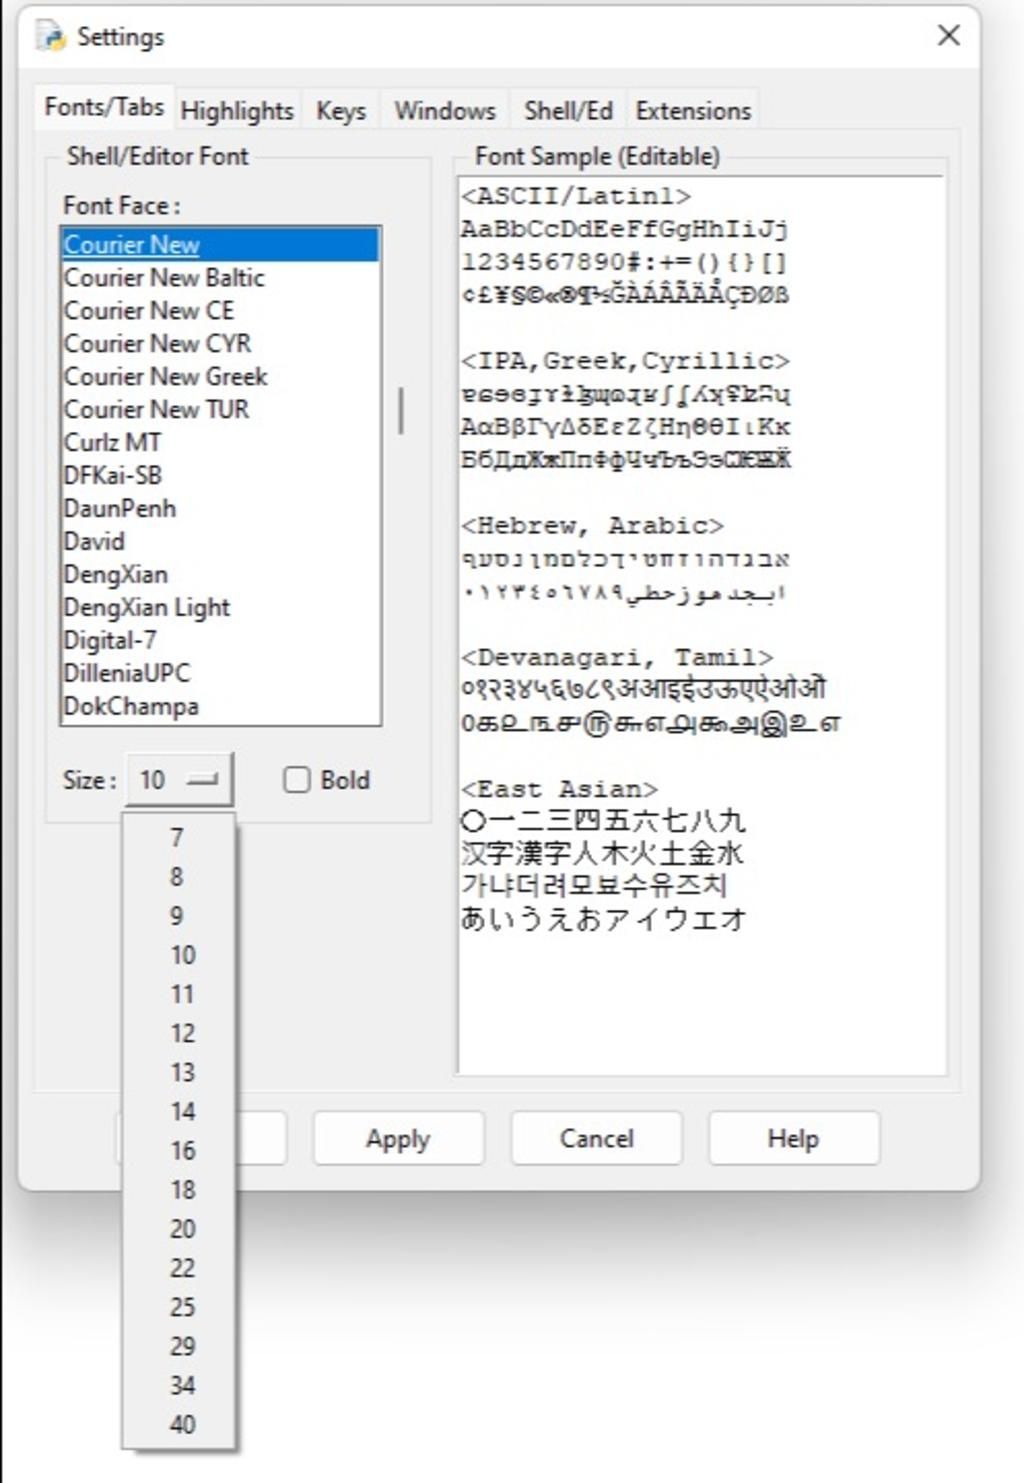Close the Settings dialog
Viewport: 1024px width, 1483px height.
(x=948, y=36)
